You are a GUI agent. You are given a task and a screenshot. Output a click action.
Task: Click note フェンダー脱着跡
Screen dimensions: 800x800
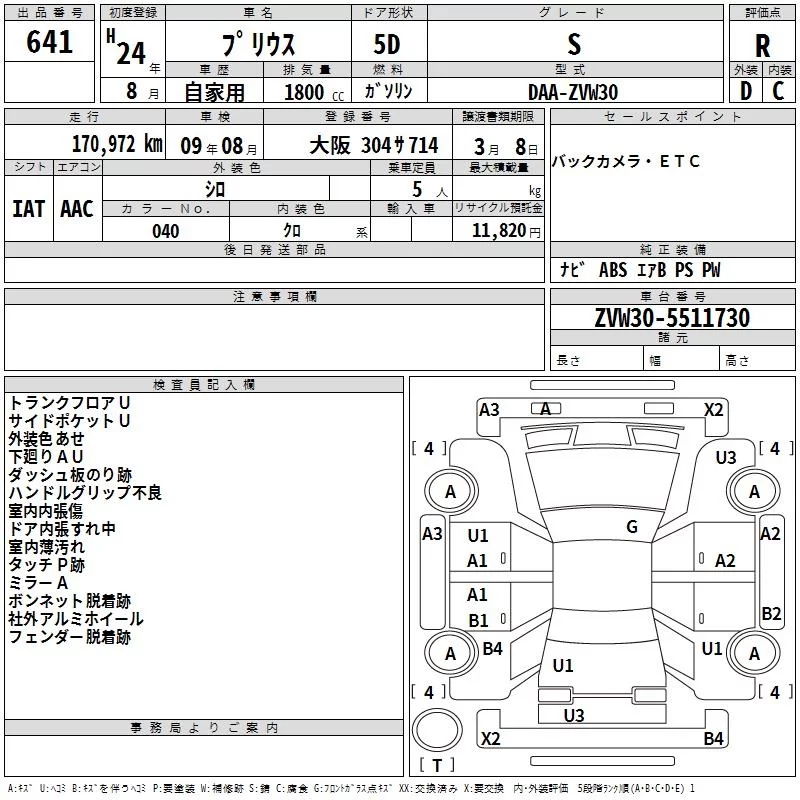[x=70, y=637]
